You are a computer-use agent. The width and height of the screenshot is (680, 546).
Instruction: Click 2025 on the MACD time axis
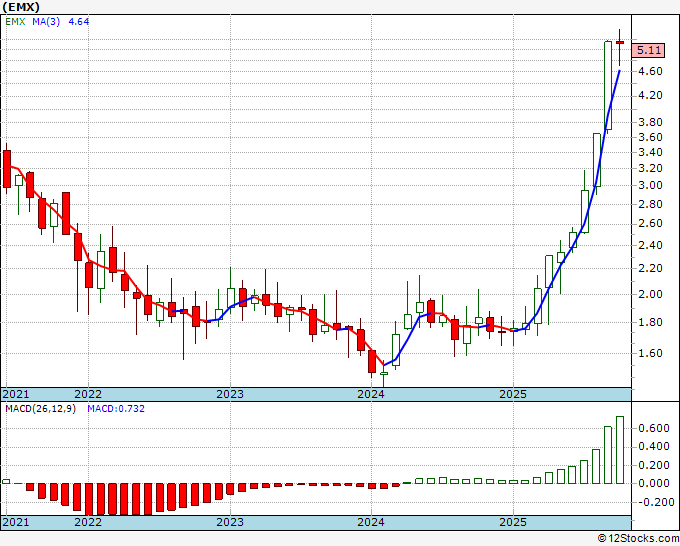tap(513, 522)
